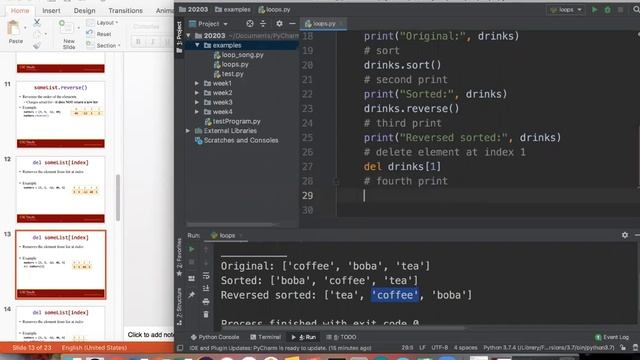Switch to the Home ribbon tab
This screenshot has width=640, height=360.
click(20, 11)
